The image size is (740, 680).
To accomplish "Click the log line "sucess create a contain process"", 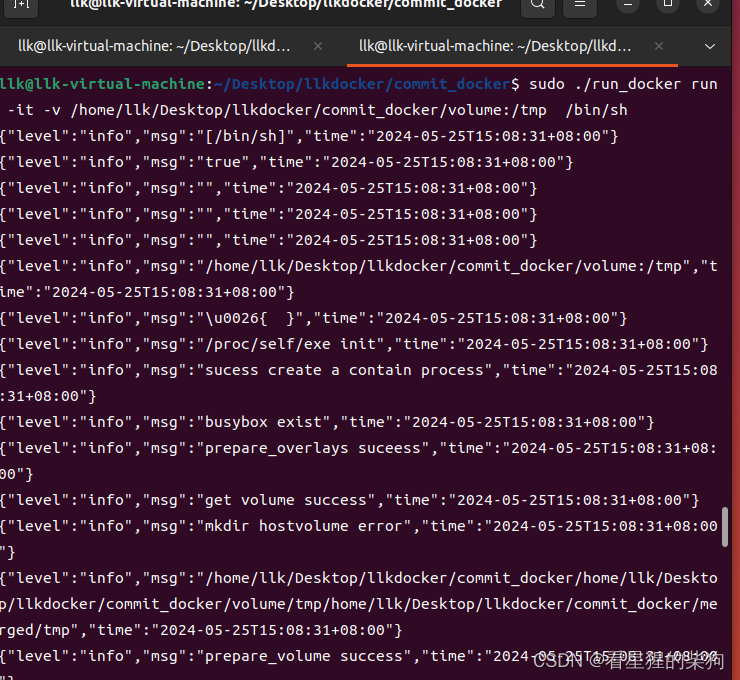I will [359, 383].
